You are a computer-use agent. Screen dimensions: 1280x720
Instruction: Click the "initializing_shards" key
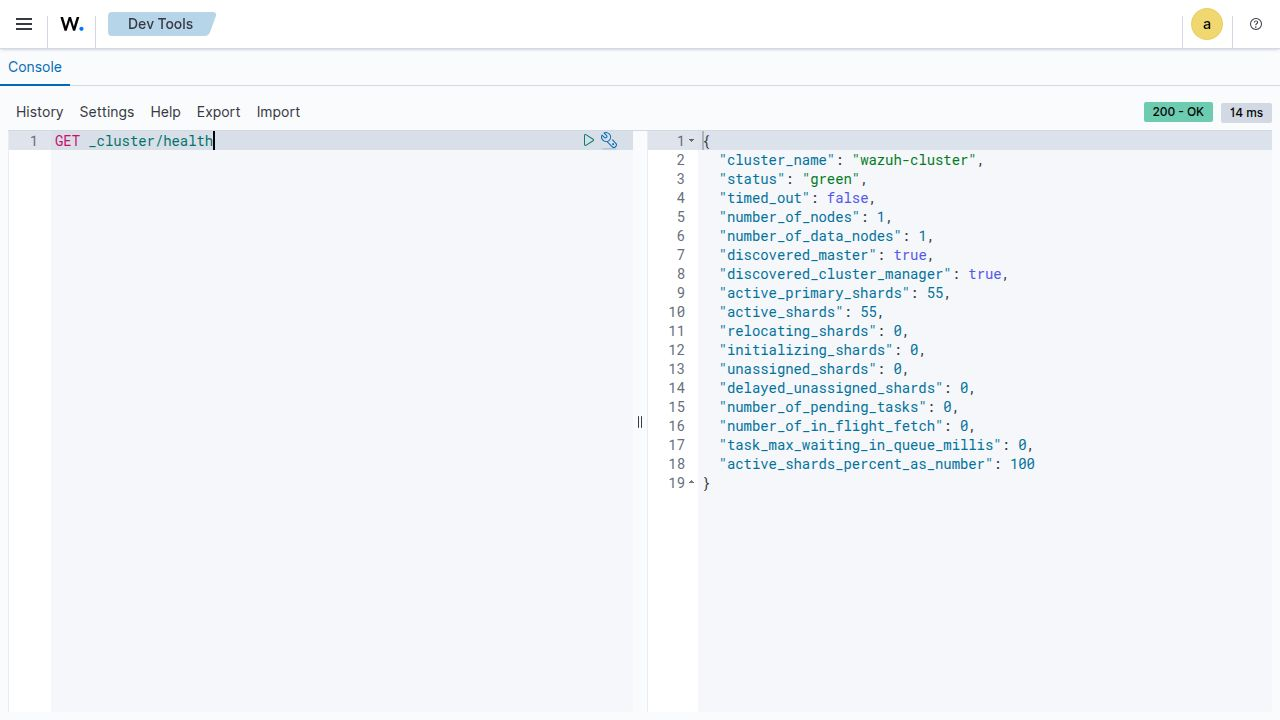point(806,350)
